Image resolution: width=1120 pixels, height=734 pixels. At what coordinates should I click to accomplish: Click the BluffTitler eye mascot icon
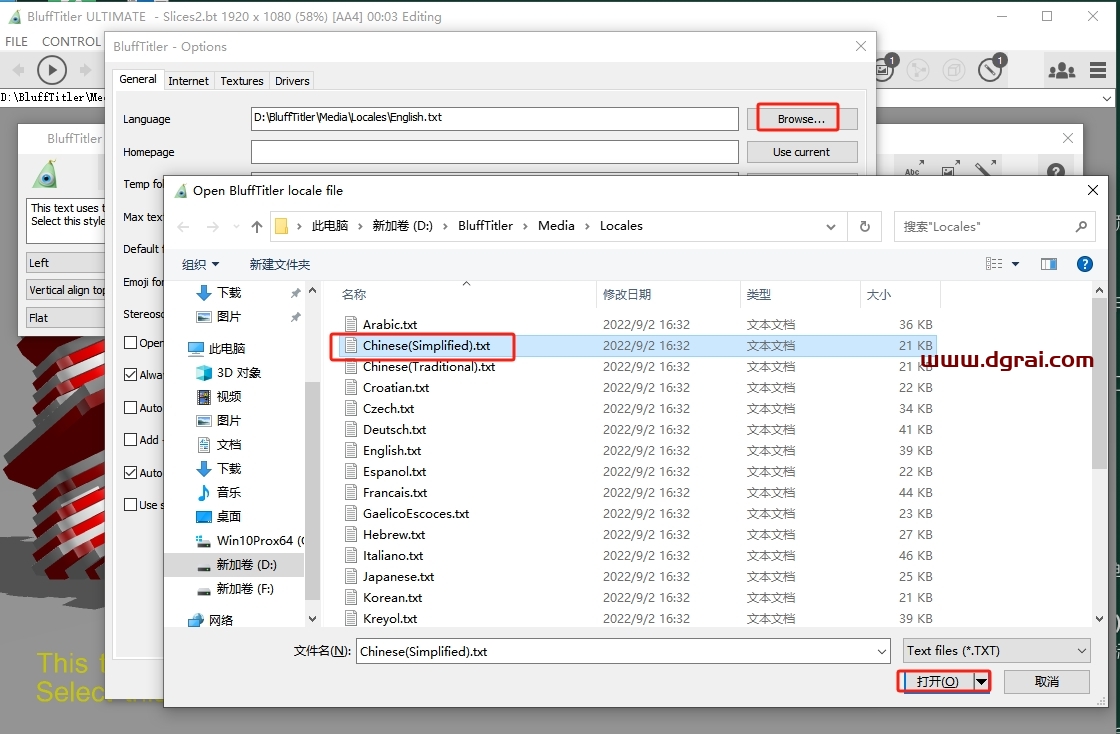tap(45, 174)
